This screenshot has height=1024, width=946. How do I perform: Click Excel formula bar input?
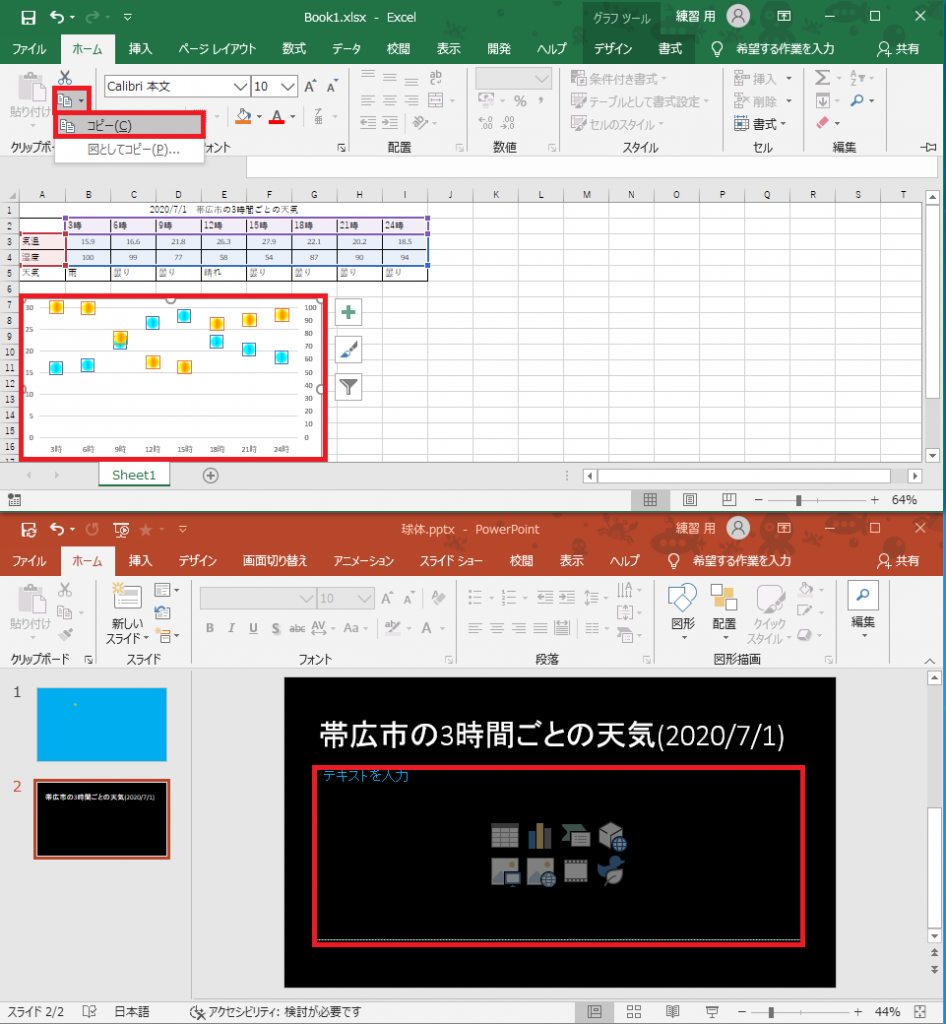coord(591,167)
